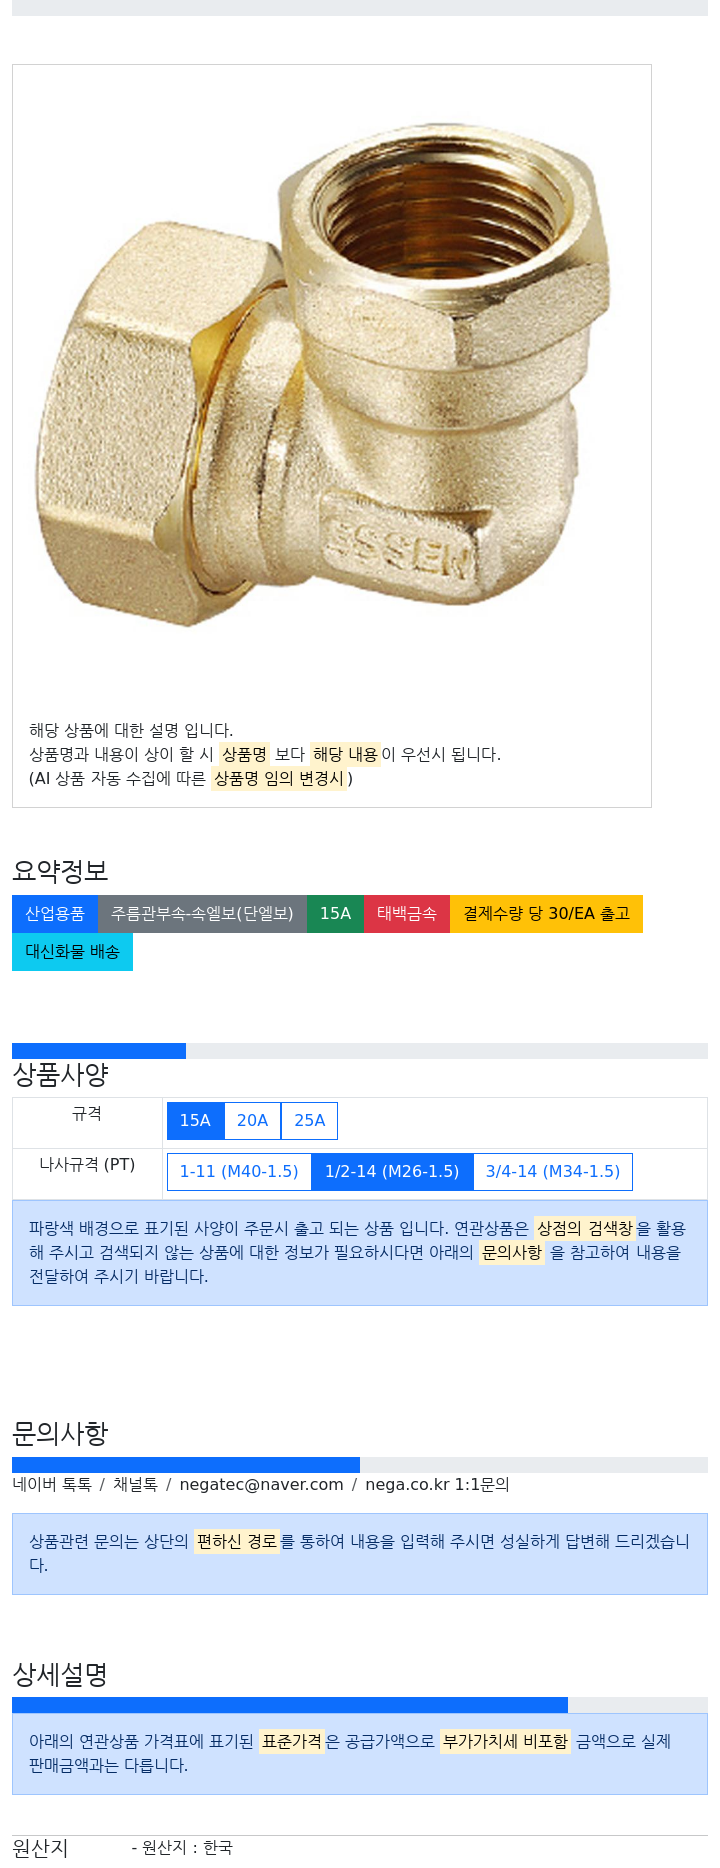Click the green 15A summary badge
The height and width of the screenshot is (1868, 720).
[x=335, y=914]
